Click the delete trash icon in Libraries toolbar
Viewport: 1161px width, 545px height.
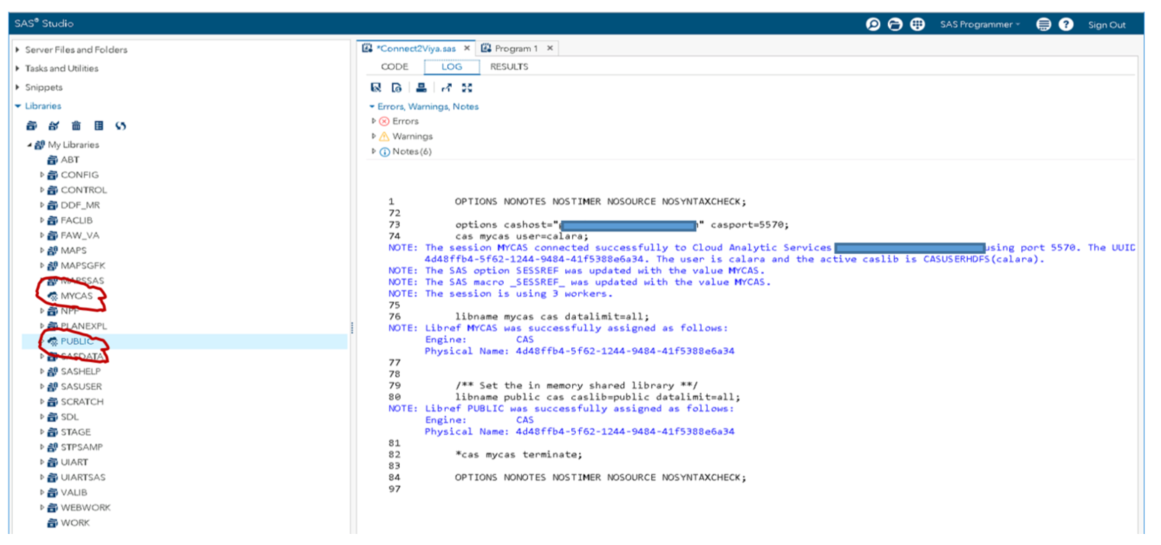[76, 126]
